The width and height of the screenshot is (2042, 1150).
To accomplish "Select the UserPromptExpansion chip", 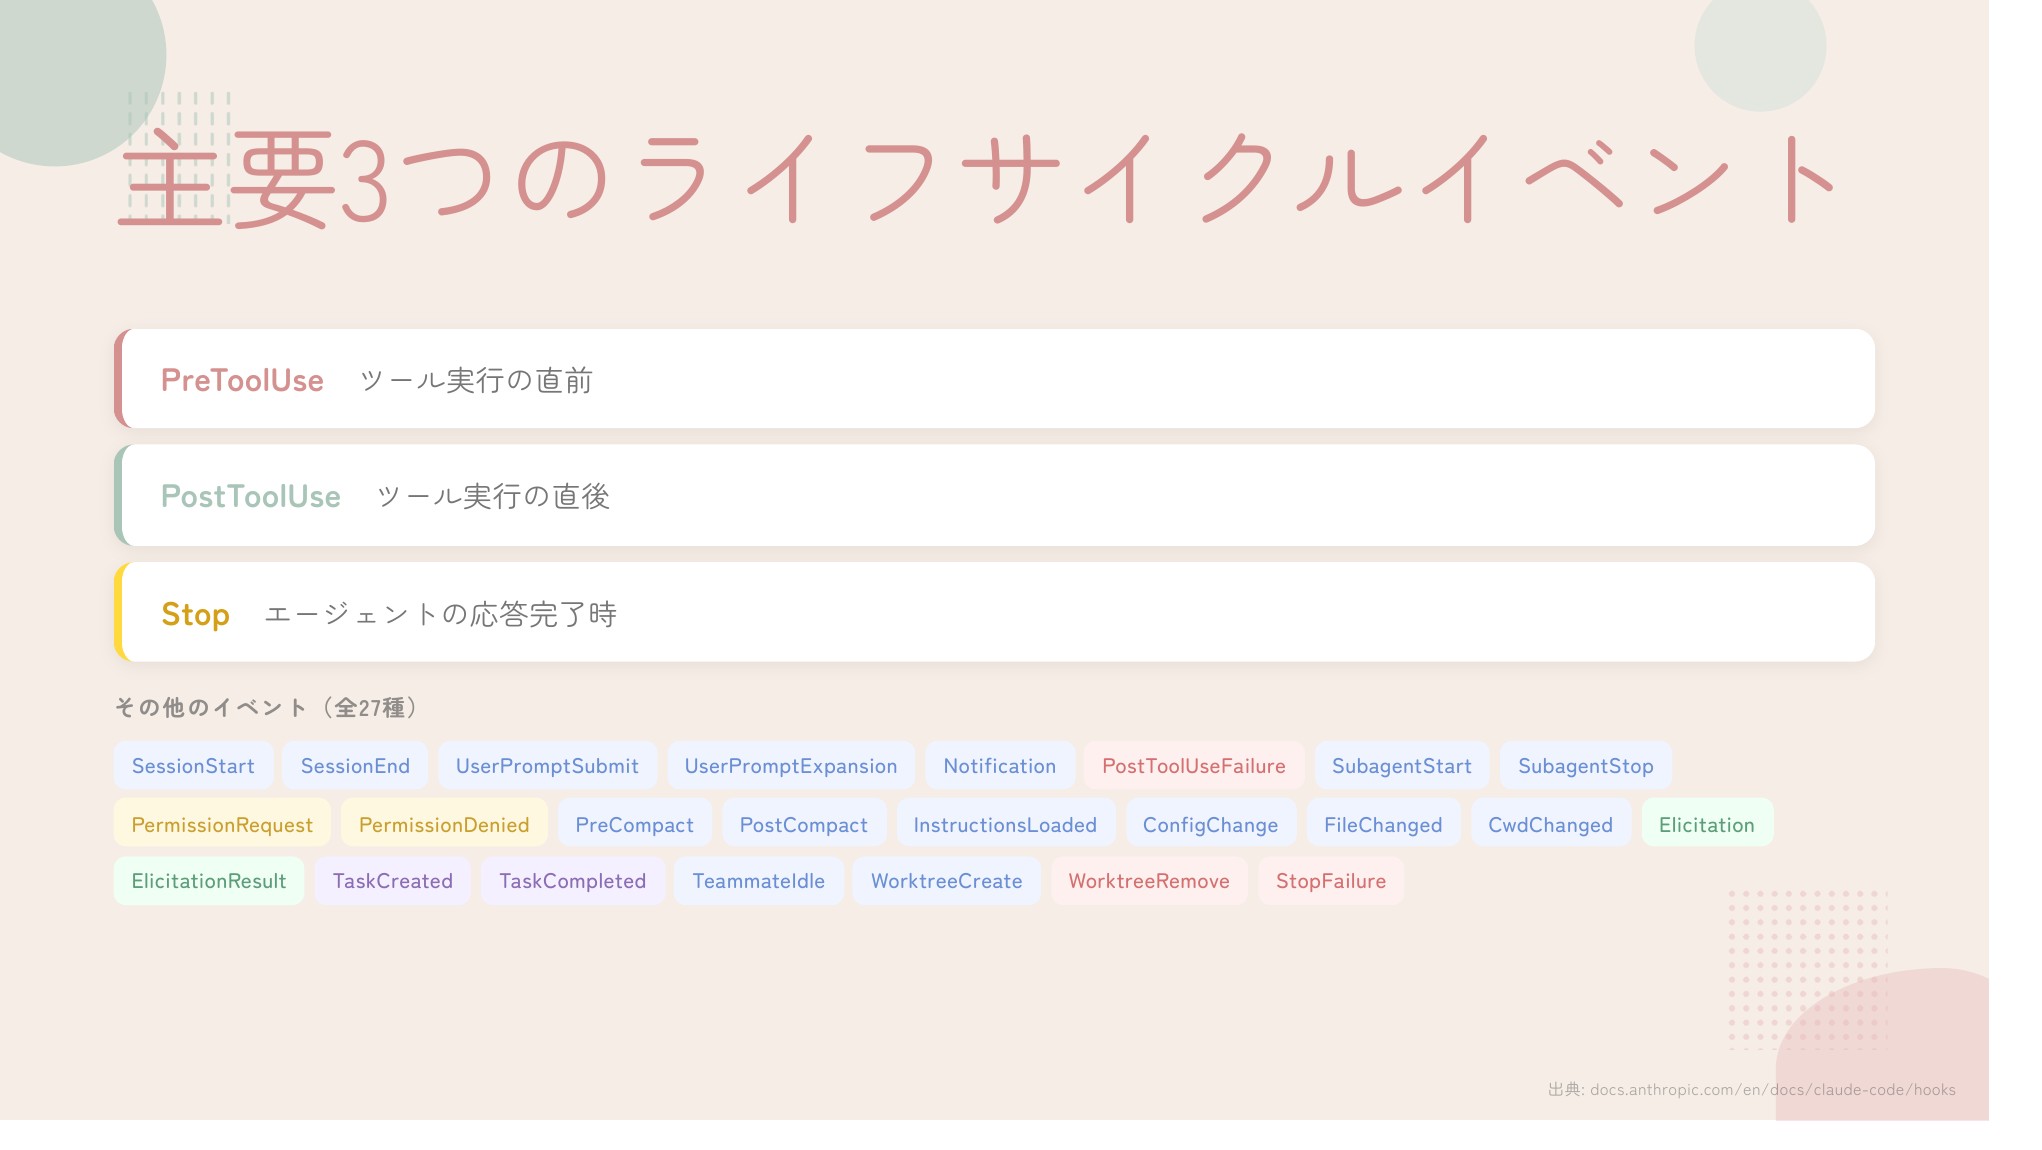I will coord(790,766).
